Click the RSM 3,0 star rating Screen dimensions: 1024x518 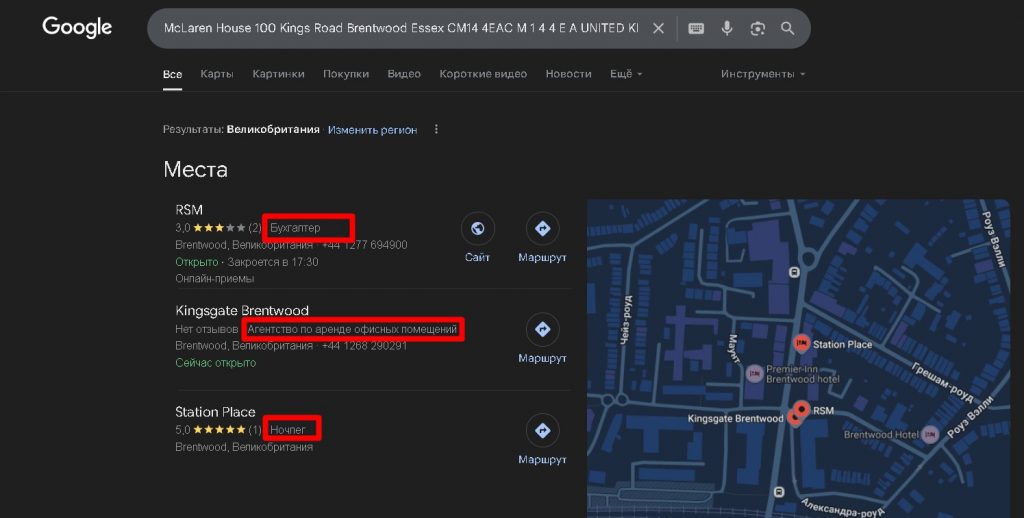(217, 228)
